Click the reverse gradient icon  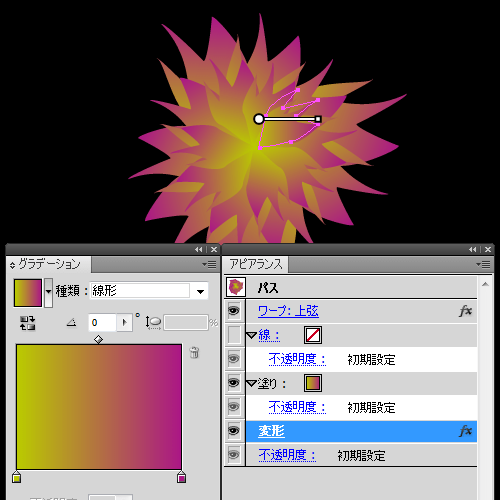(x=27, y=323)
